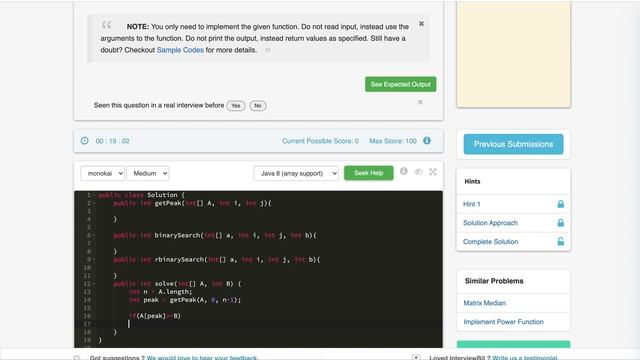Viewport: 640px width, 360px height.
Task: Collapse code fold at binarySearch line 6
Action: pyautogui.click(x=94, y=235)
